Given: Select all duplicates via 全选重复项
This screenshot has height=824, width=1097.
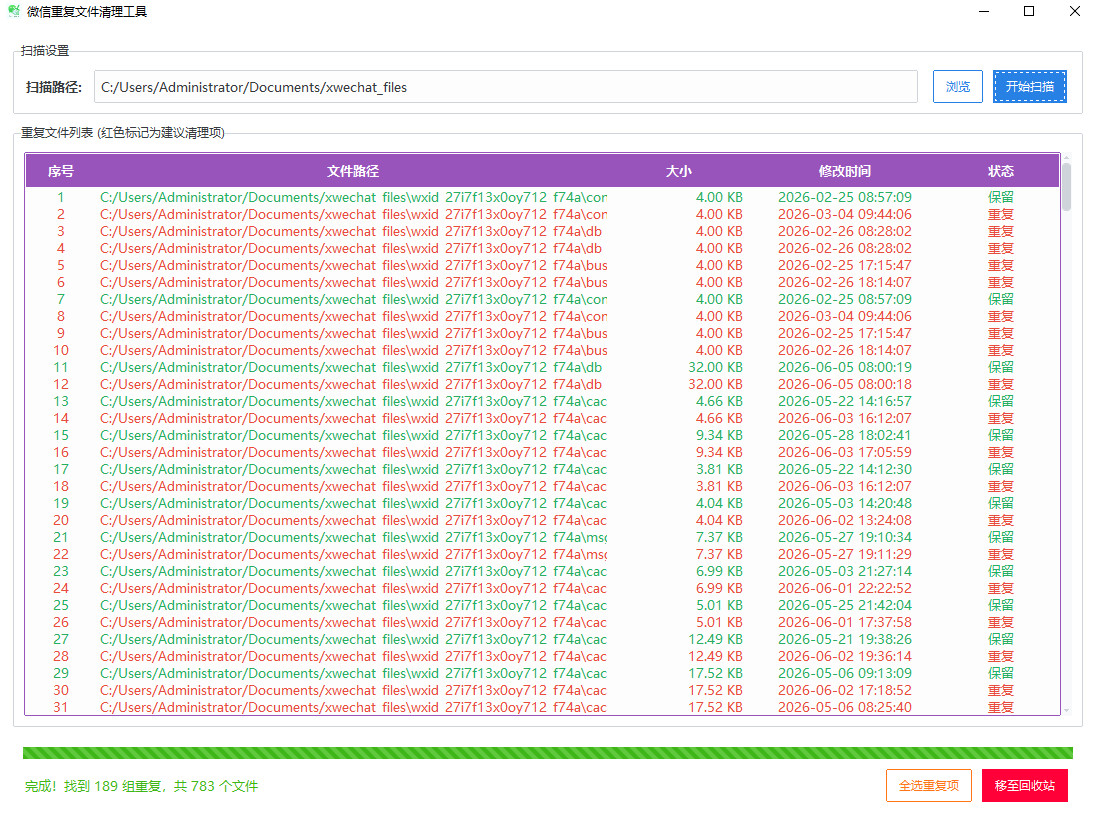Looking at the screenshot, I should click(928, 786).
